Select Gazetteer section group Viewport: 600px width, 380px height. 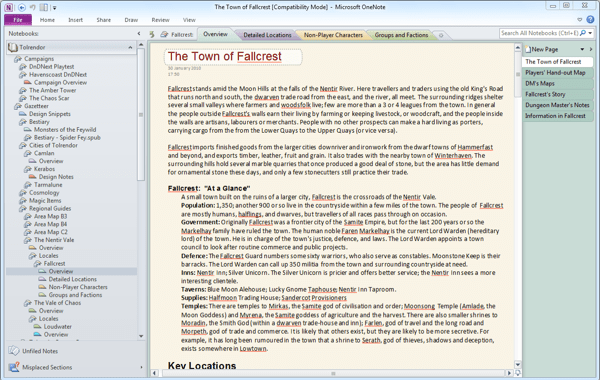pos(36,106)
